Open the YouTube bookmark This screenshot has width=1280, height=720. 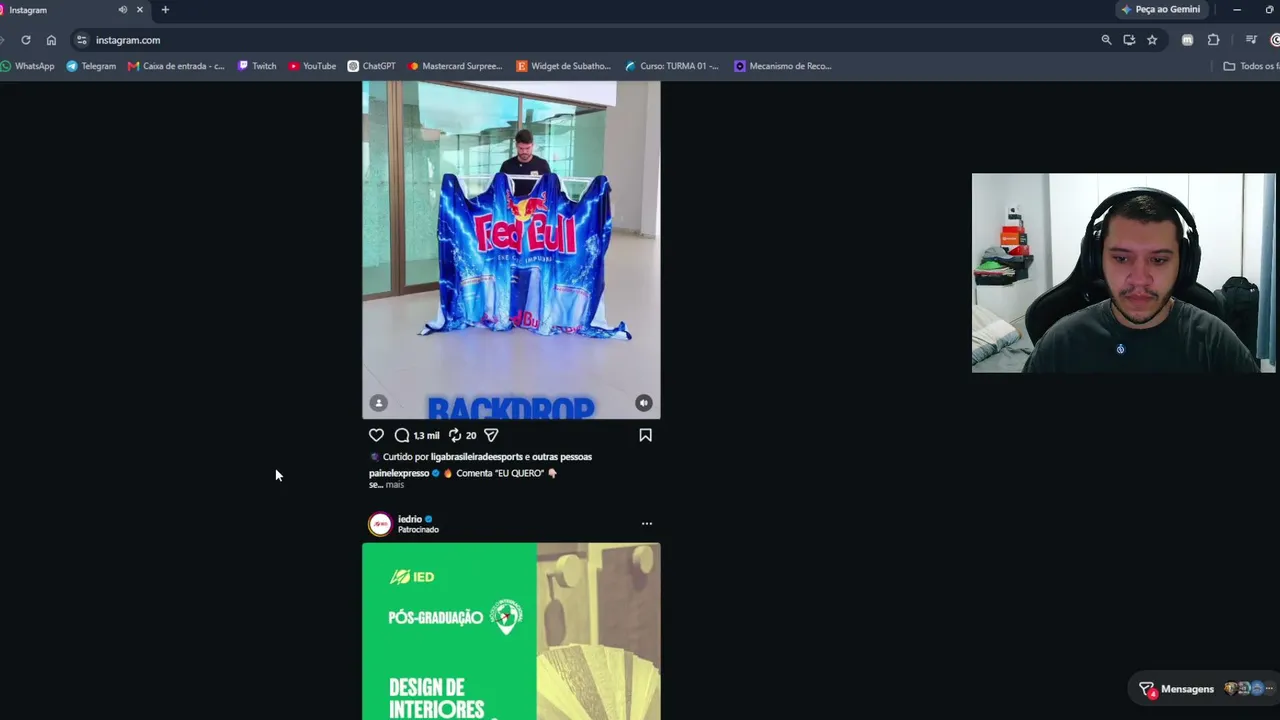click(312, 66)
